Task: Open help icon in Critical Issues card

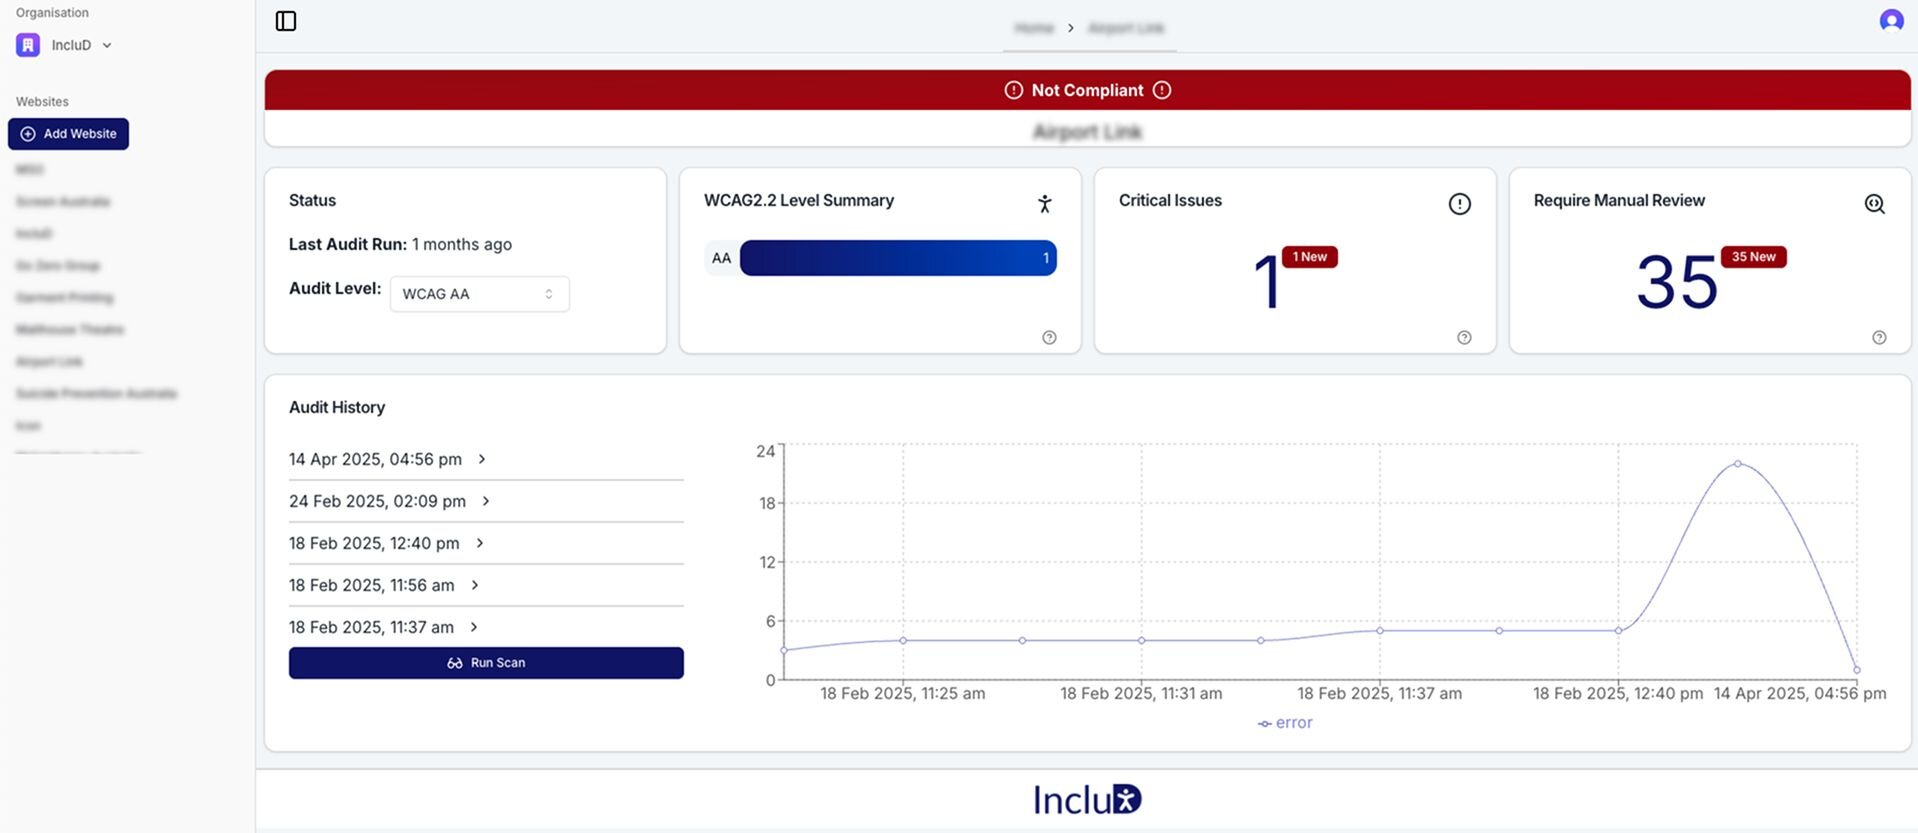Action: click(1464, 338)
